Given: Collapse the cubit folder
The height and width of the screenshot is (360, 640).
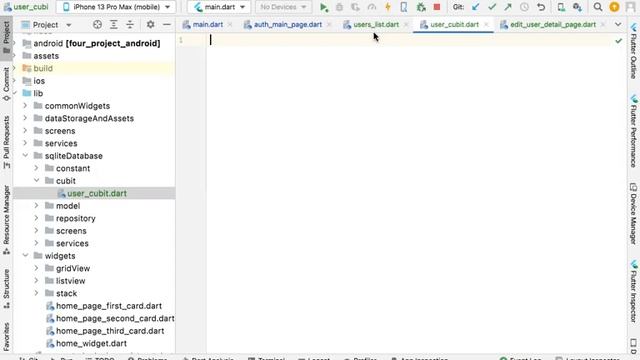Looking at the screenshot, I should point(37,181).
